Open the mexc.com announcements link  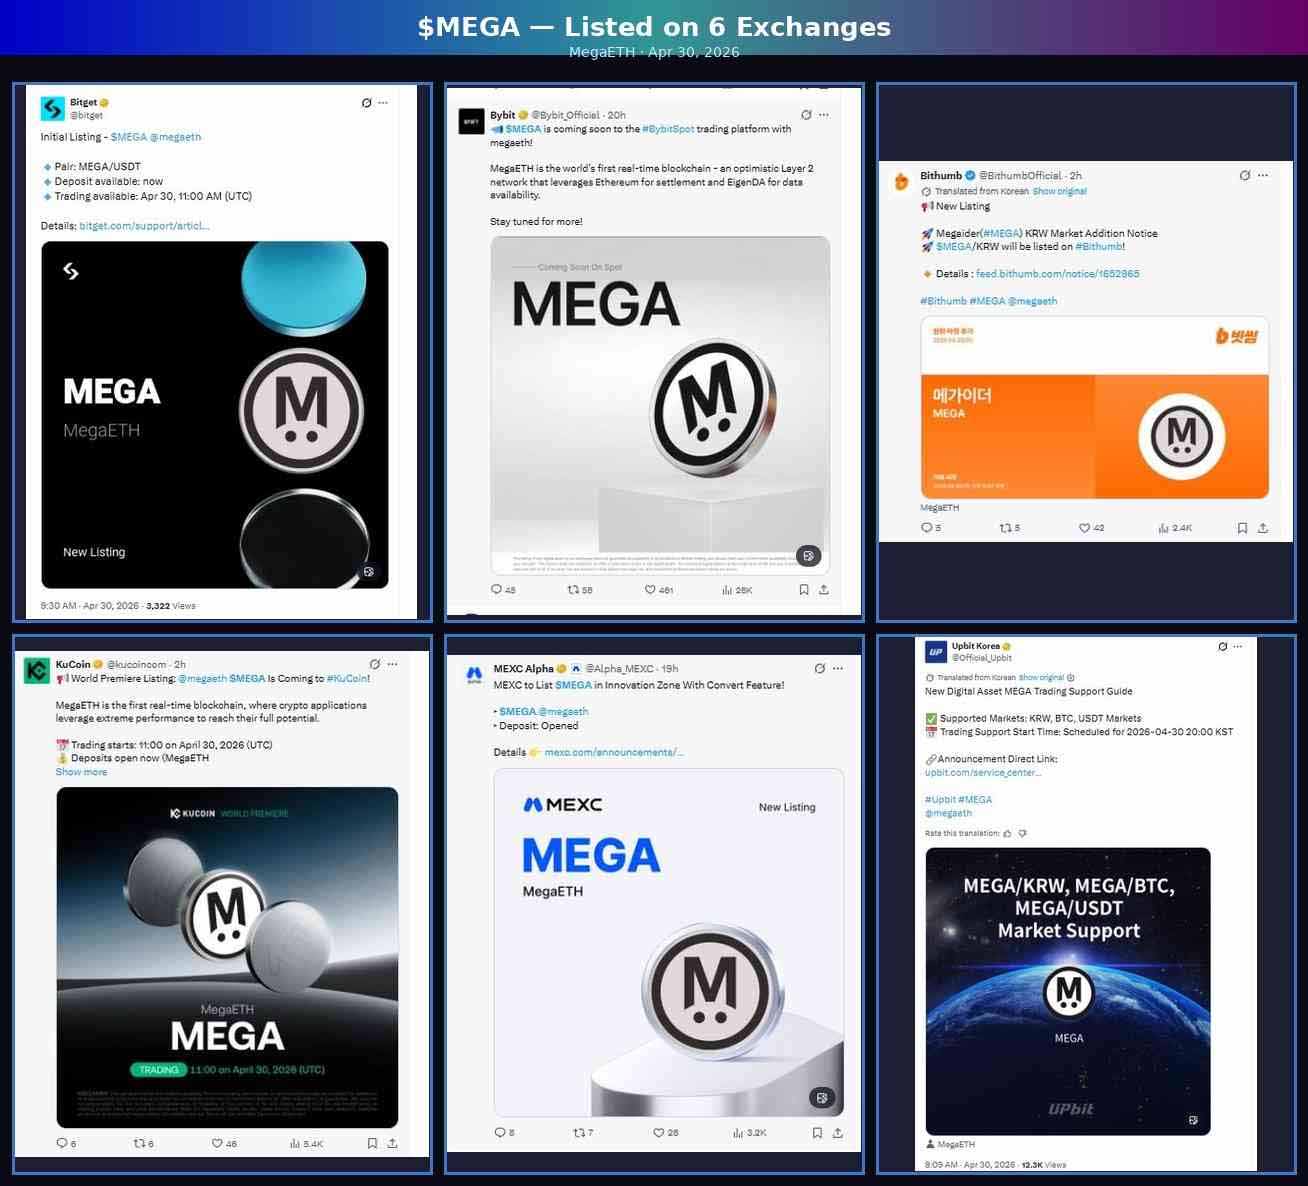(x=614, y=752)
